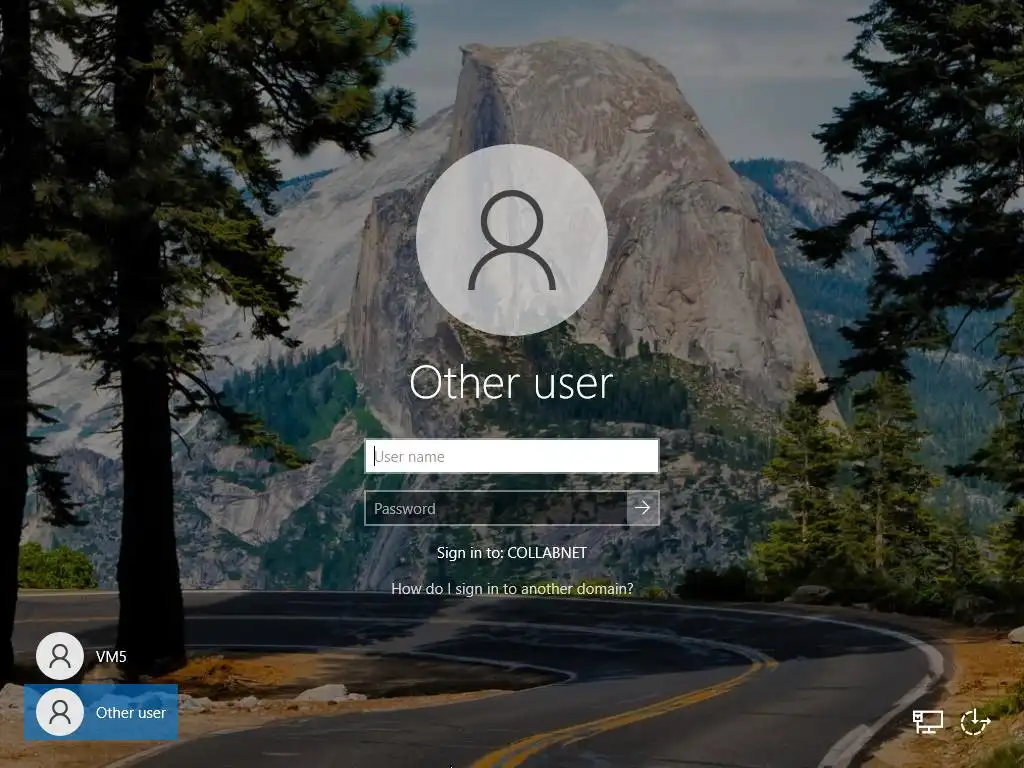Select the Other user account
1024x768 pixels.
point(101,712)
